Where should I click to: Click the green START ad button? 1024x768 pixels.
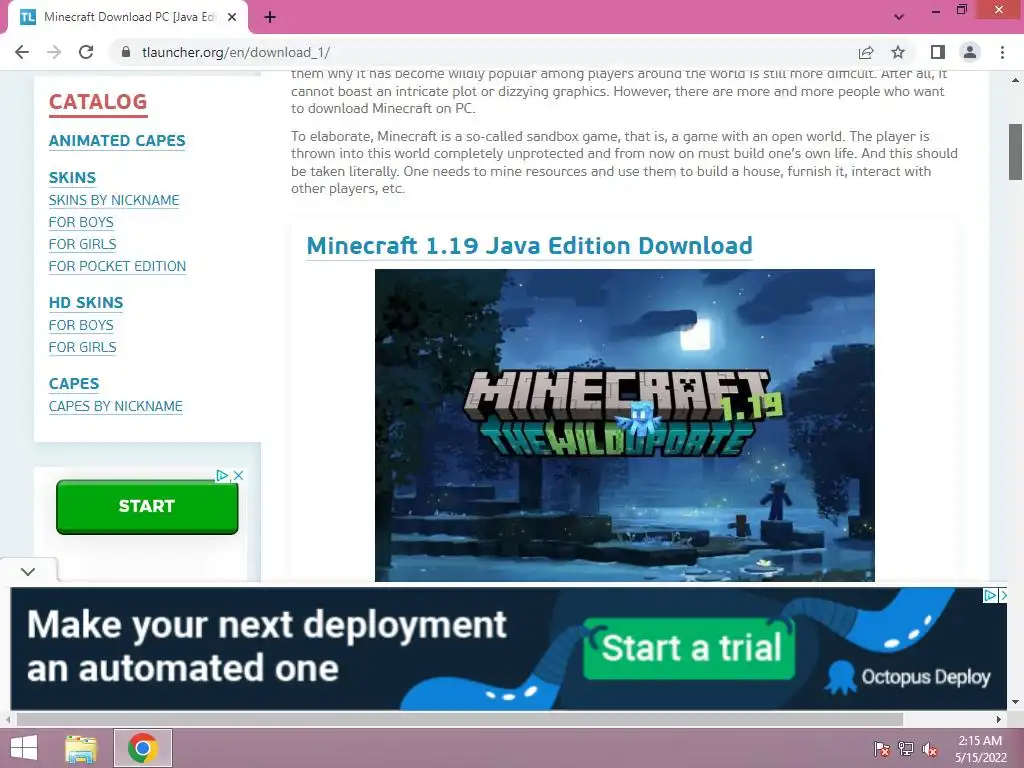click(147, 507)
